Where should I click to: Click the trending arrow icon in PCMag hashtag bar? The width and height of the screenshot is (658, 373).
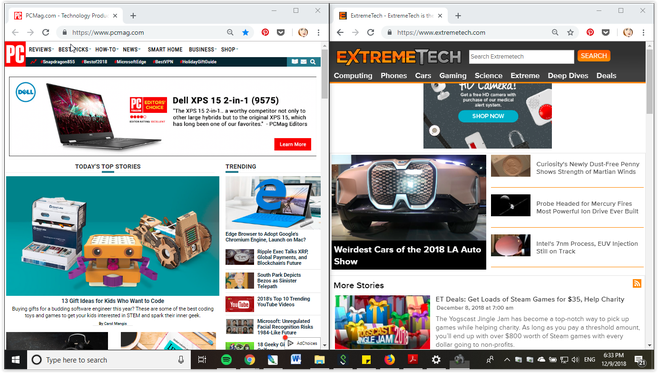point(34,62)
